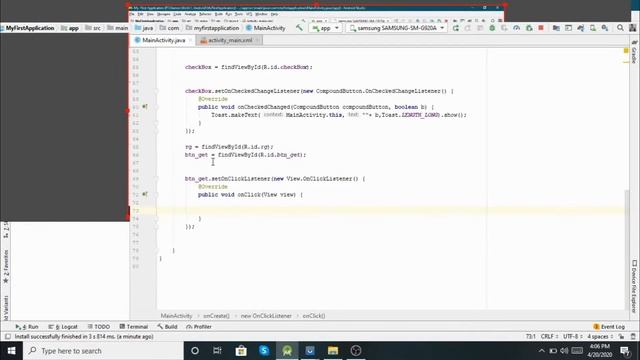This screenshot has height=360, width=640.
Task: Click the Windows Start button
Action: (x=11, y=351)
